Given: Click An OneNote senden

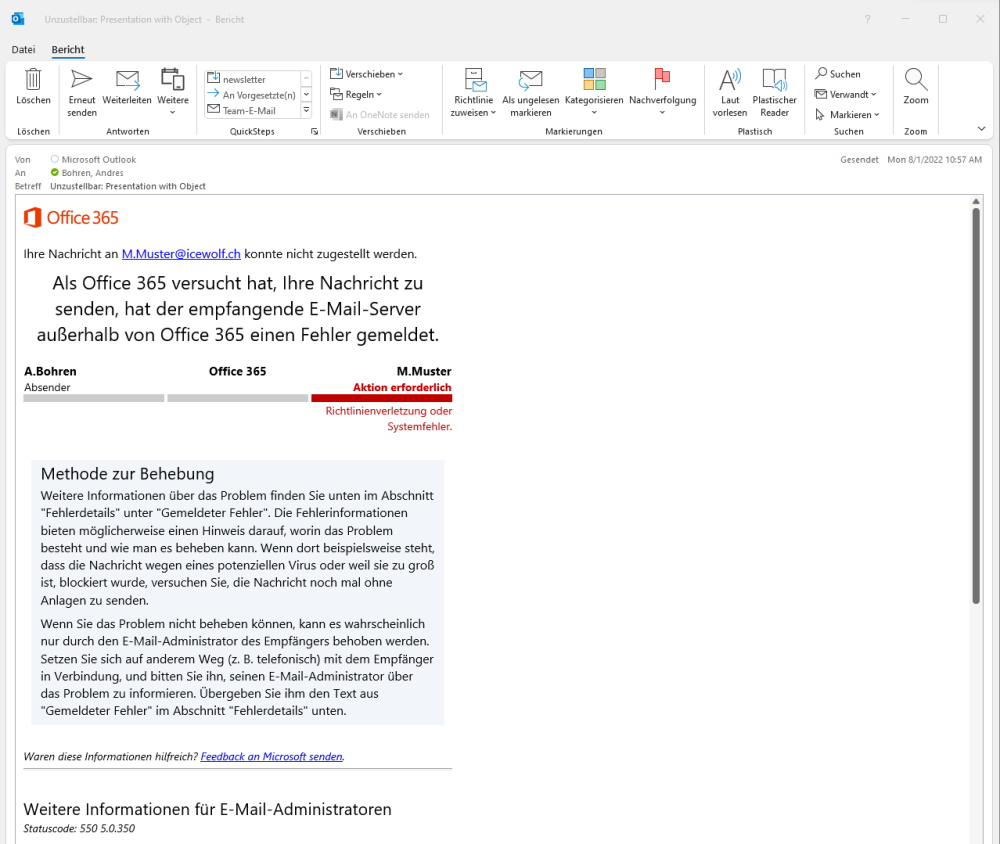Looking at the screenshot, I should (380, 115).
